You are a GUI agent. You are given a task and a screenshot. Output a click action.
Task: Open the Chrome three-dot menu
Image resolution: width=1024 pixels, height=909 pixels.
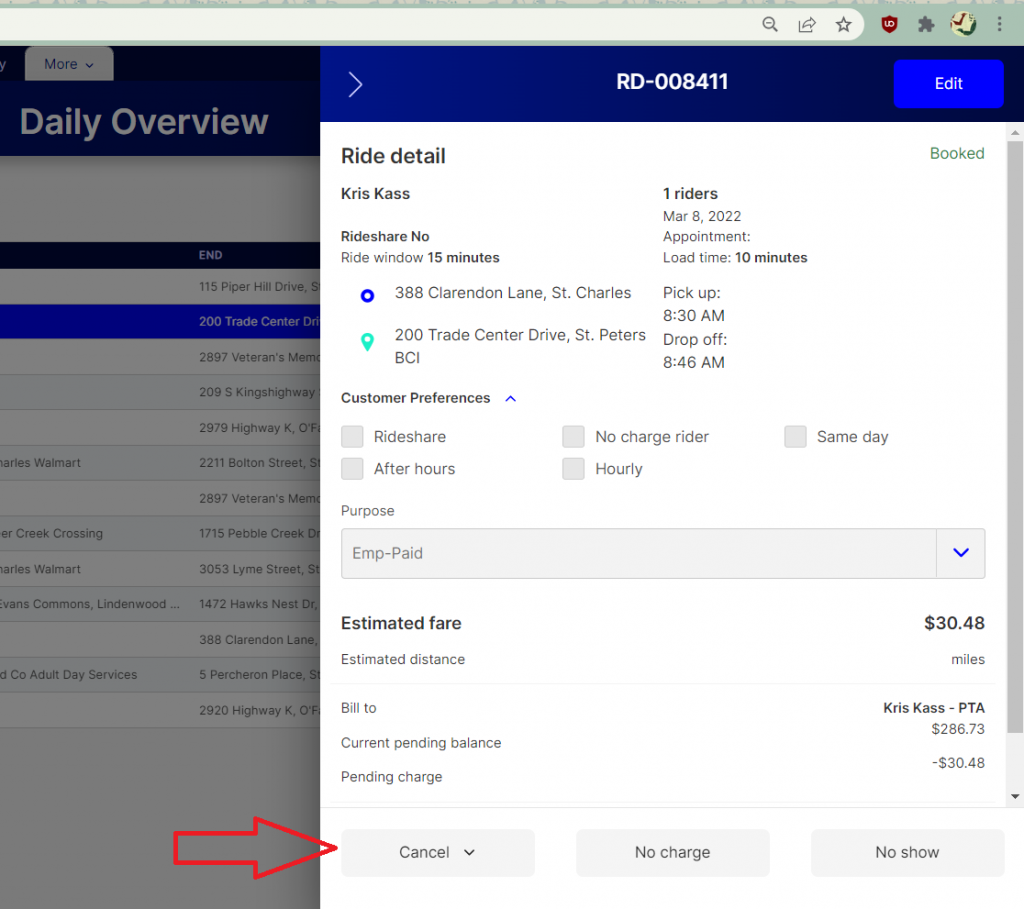pos(1000,25)
